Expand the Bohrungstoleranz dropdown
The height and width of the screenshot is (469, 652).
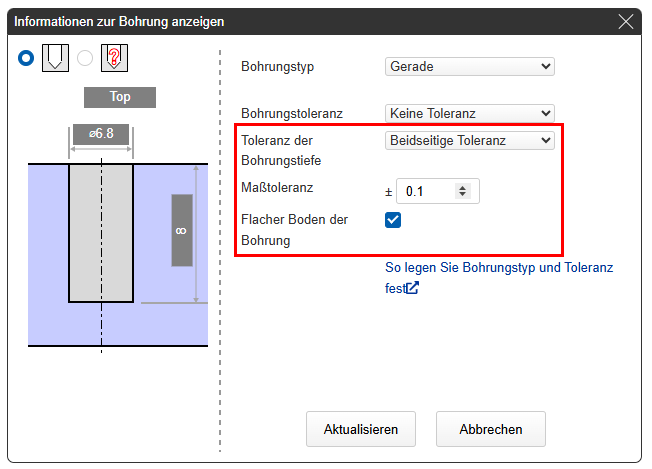pos(469,114)
